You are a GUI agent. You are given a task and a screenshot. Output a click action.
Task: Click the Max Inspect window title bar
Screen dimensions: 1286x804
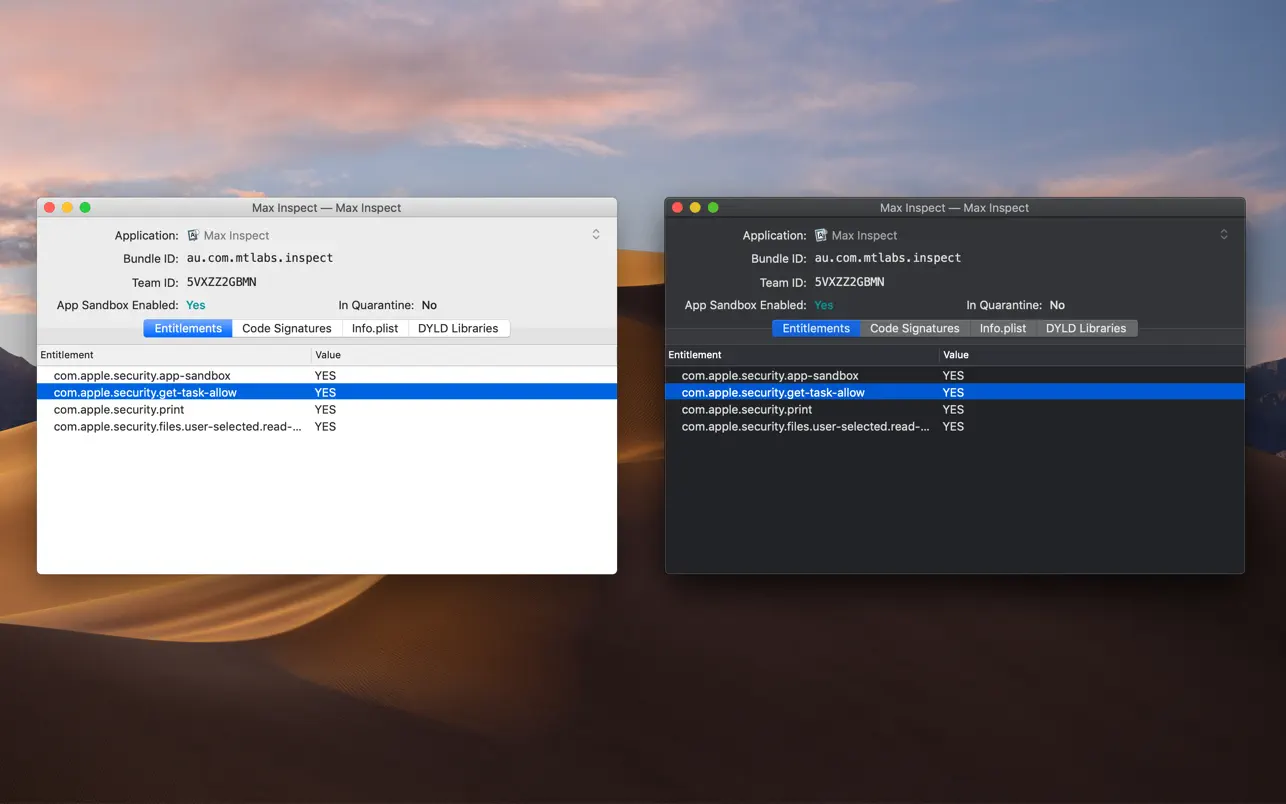click(326, 207)
